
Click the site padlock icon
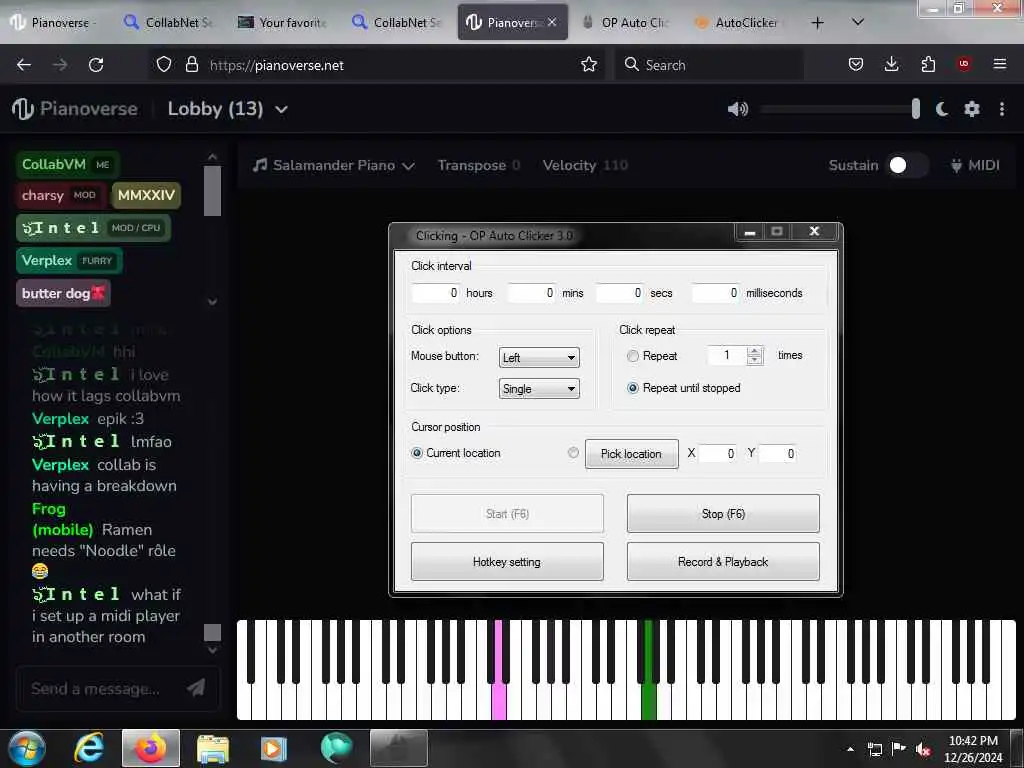[191, 64]
